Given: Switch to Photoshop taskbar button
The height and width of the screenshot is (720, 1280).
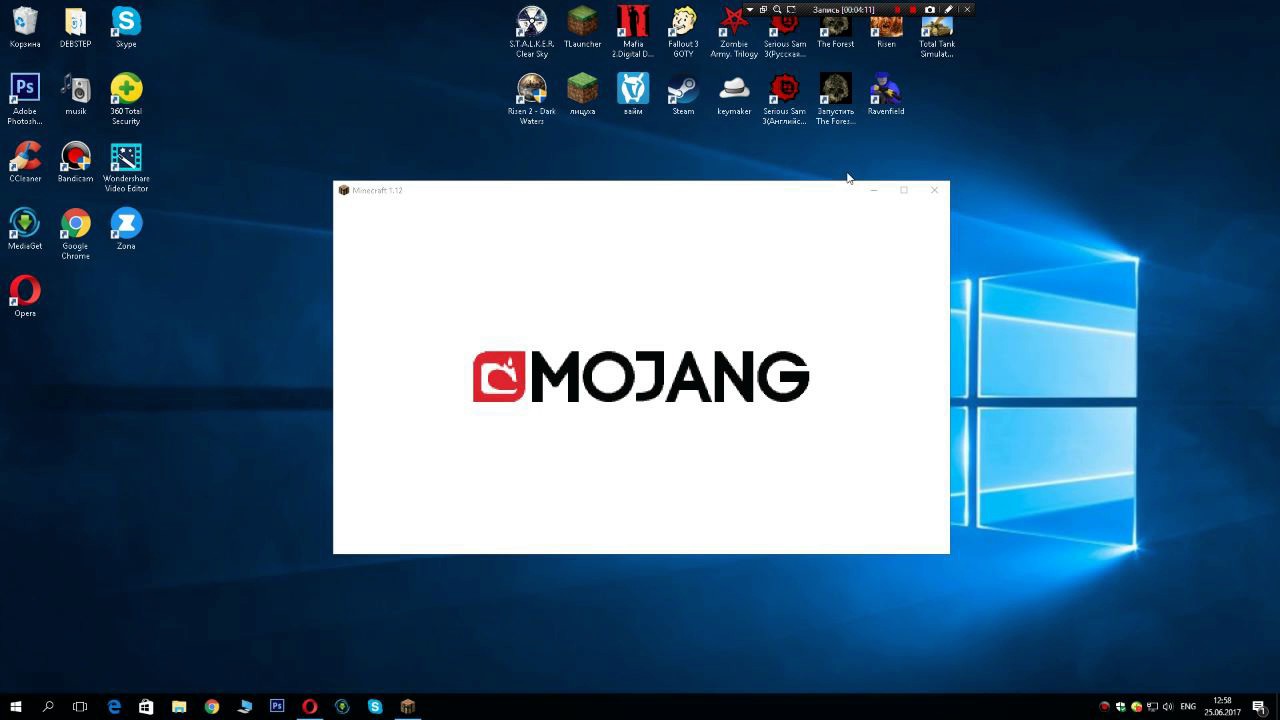Looking at the screenshot, I should (x=277, y=707).
